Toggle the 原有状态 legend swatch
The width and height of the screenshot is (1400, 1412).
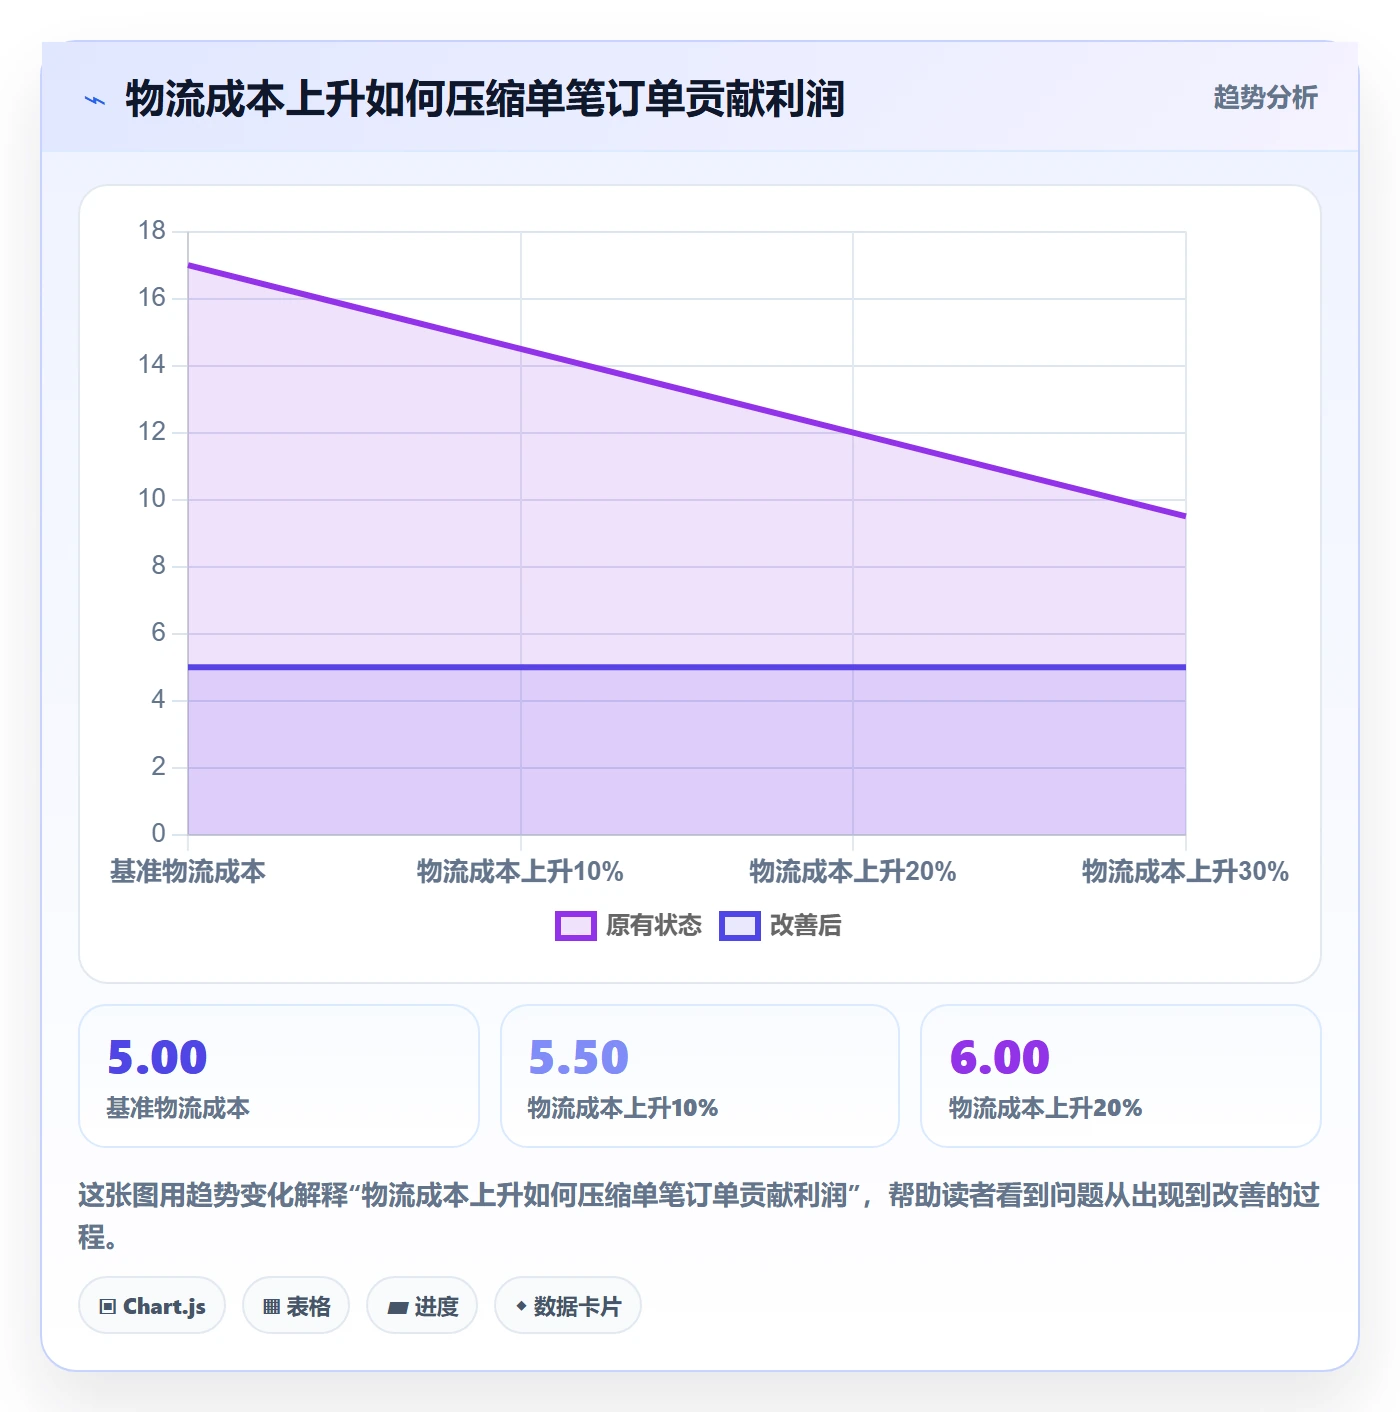pos(575,926)
